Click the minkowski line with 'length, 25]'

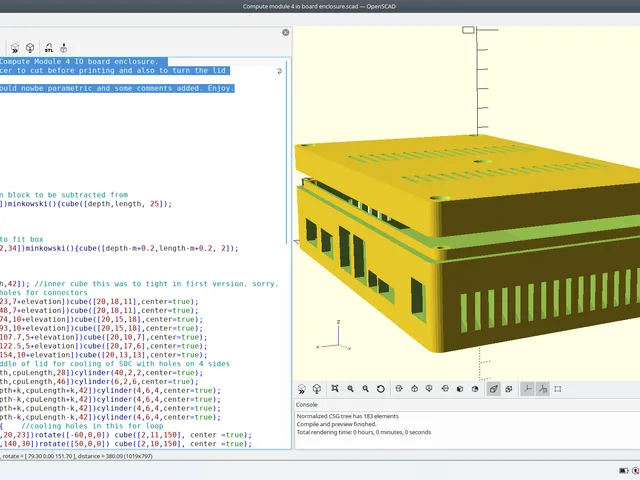coord(86,204)
